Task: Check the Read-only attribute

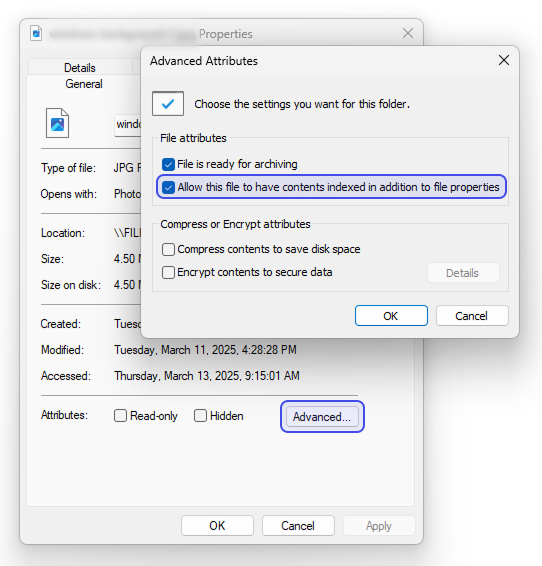Action: [x=120, y=415]
